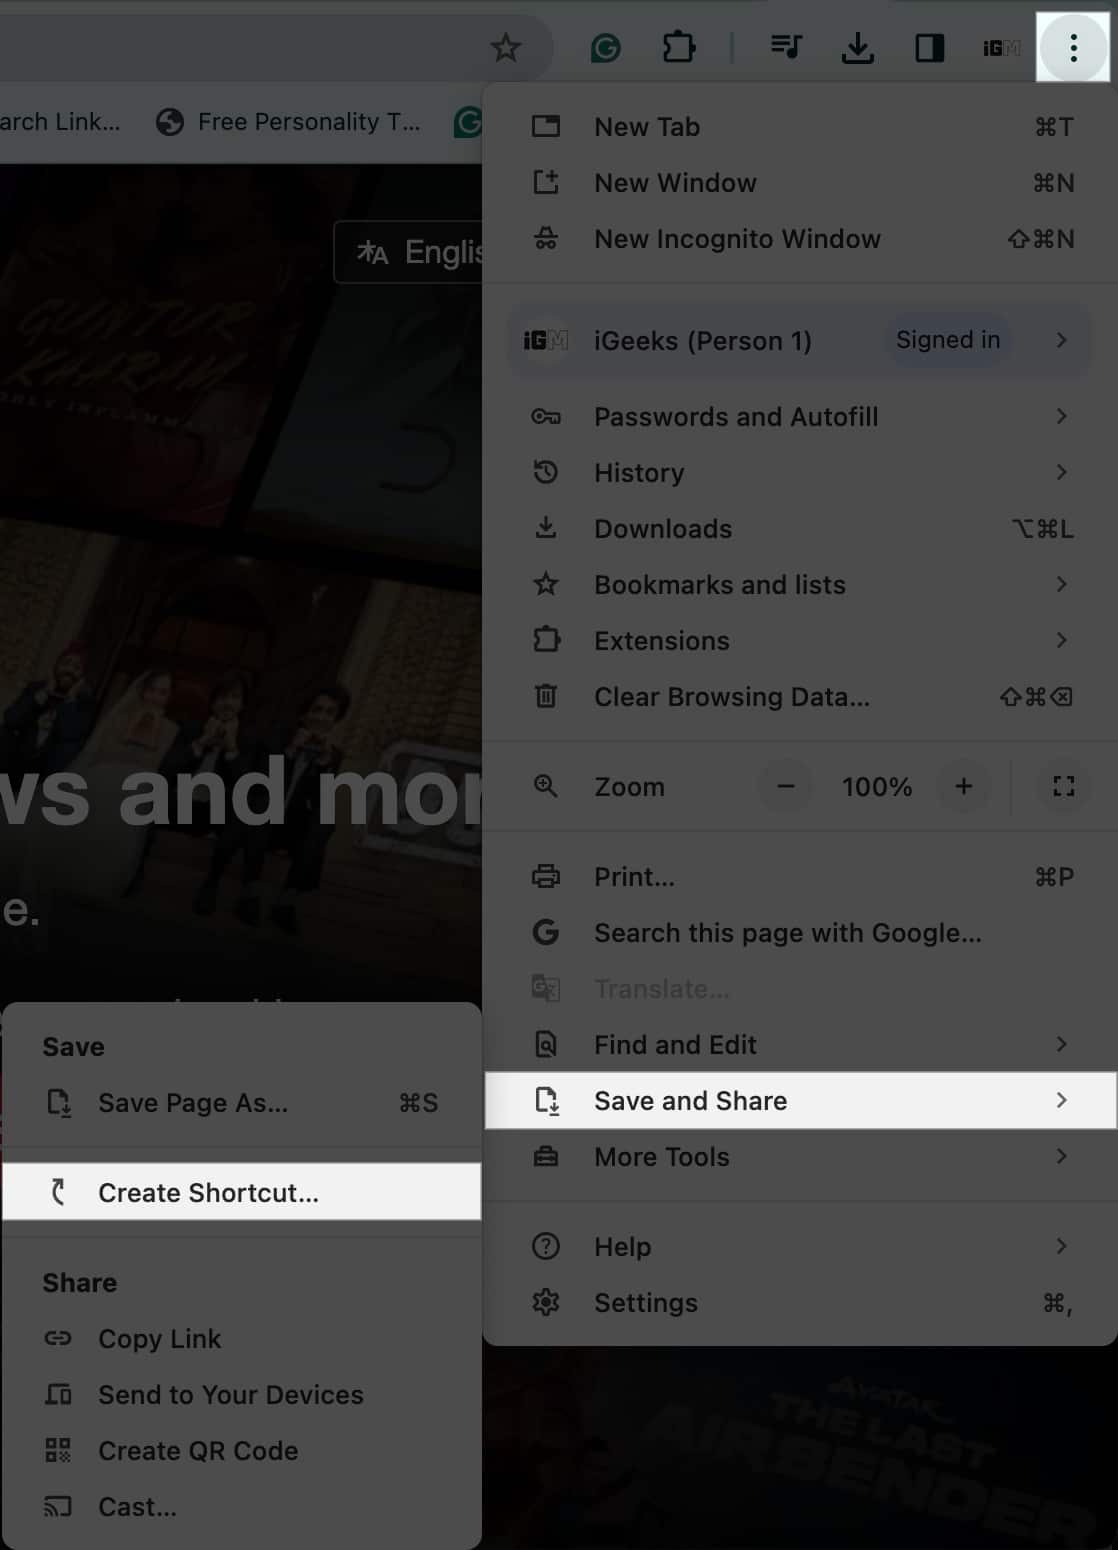The height and width of the screenshot is (1550, 1118).
Task: Open a New Incognito Window
Action: [x=800, y=239]
